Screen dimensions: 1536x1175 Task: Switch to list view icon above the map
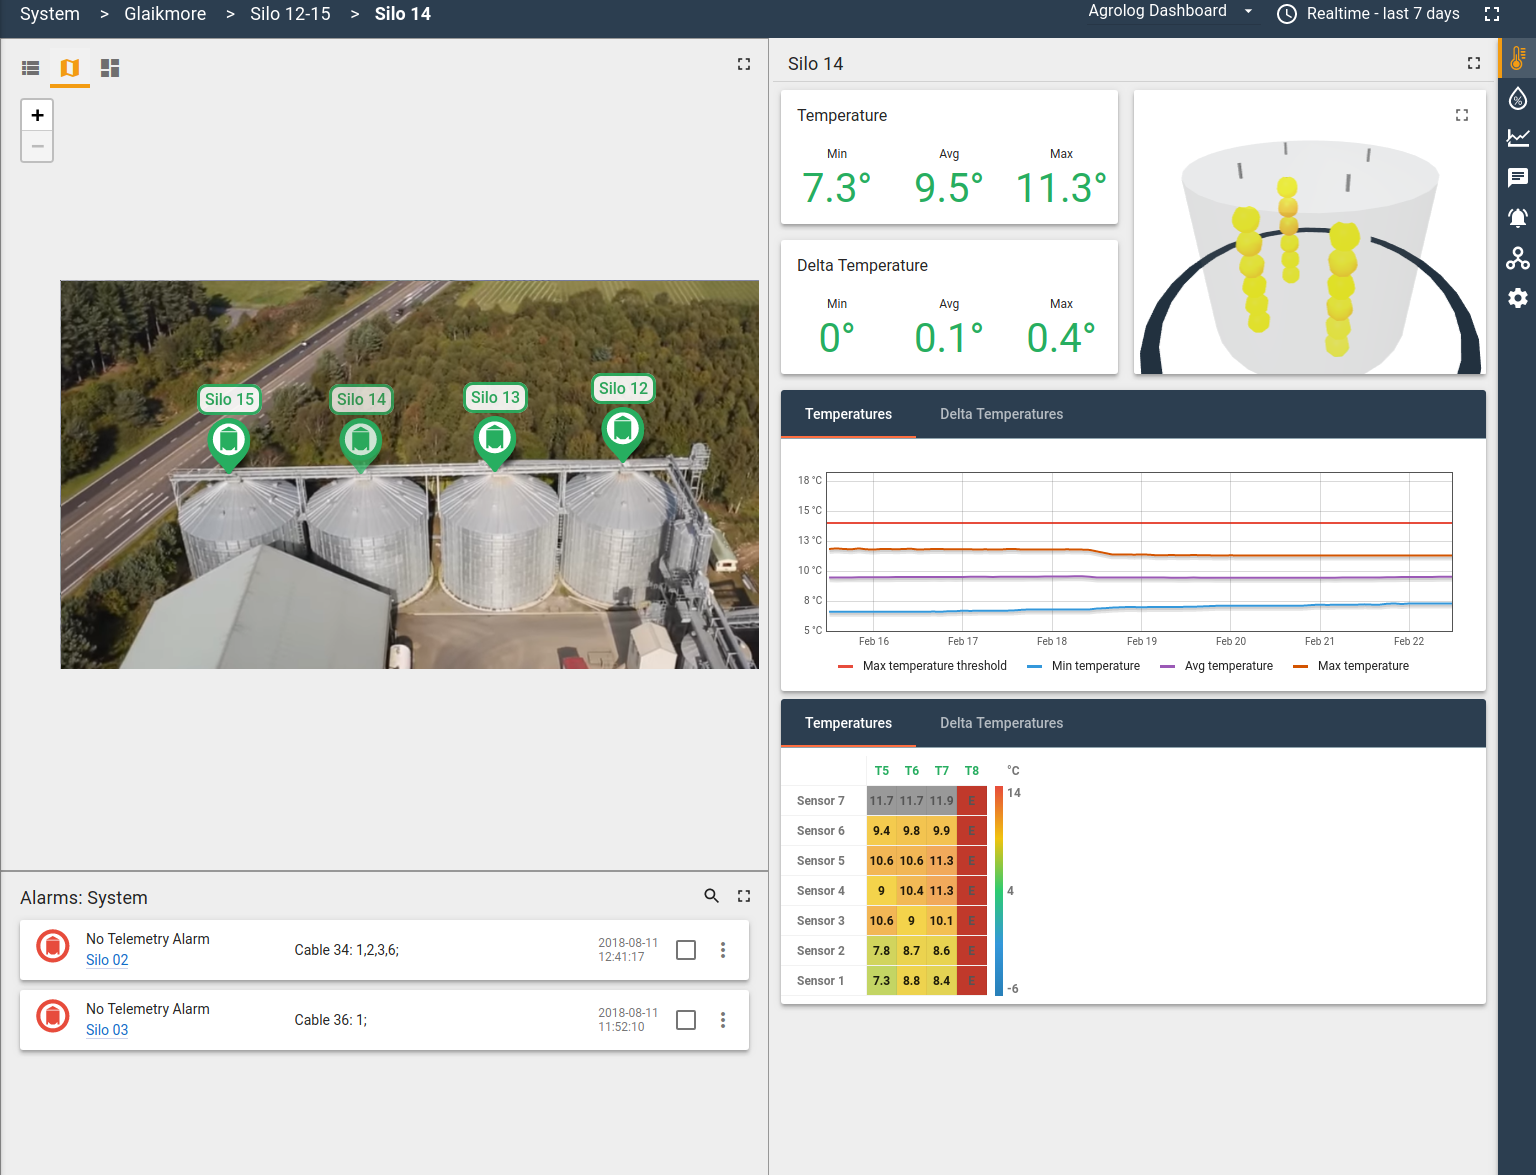pos(30,68)
